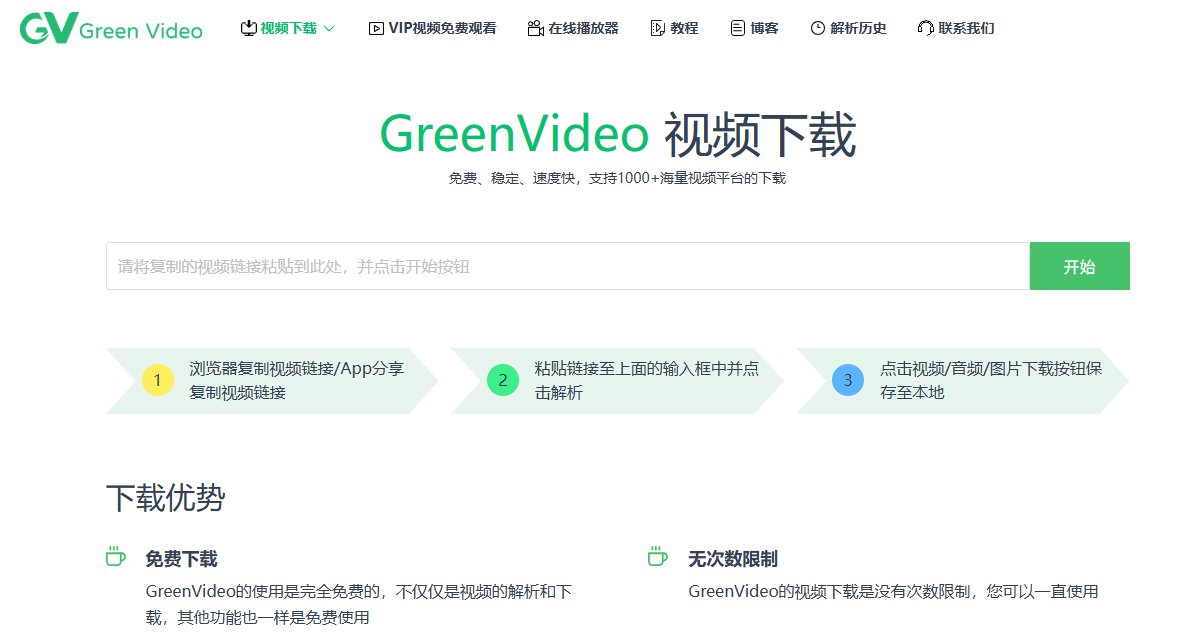
Task: Focus the video link input field
Action: [567, 266]
